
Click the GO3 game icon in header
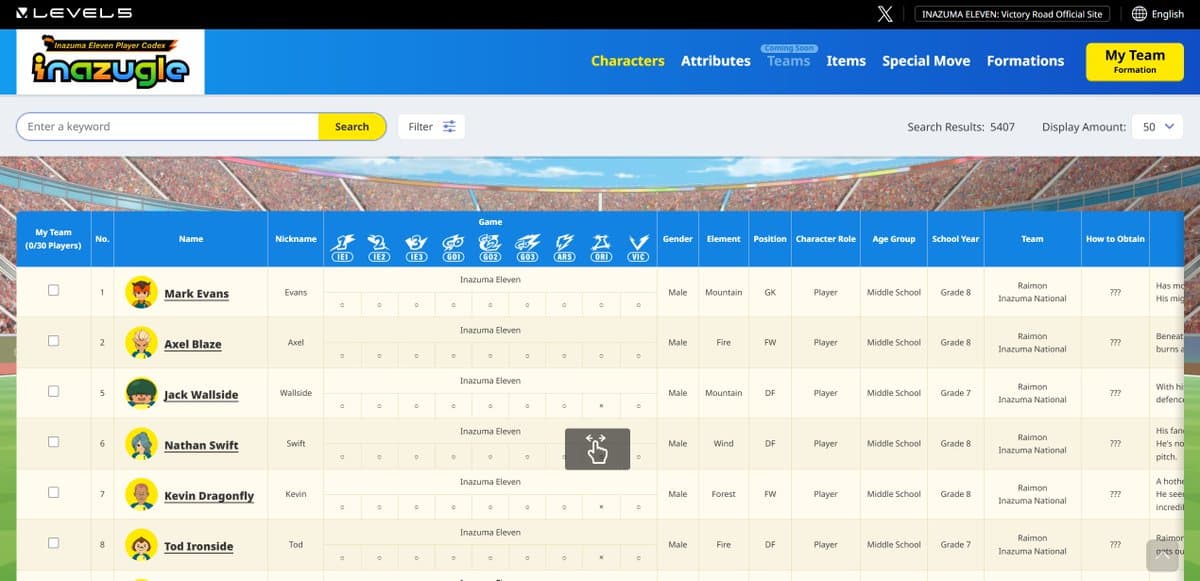tap(527, 247)
